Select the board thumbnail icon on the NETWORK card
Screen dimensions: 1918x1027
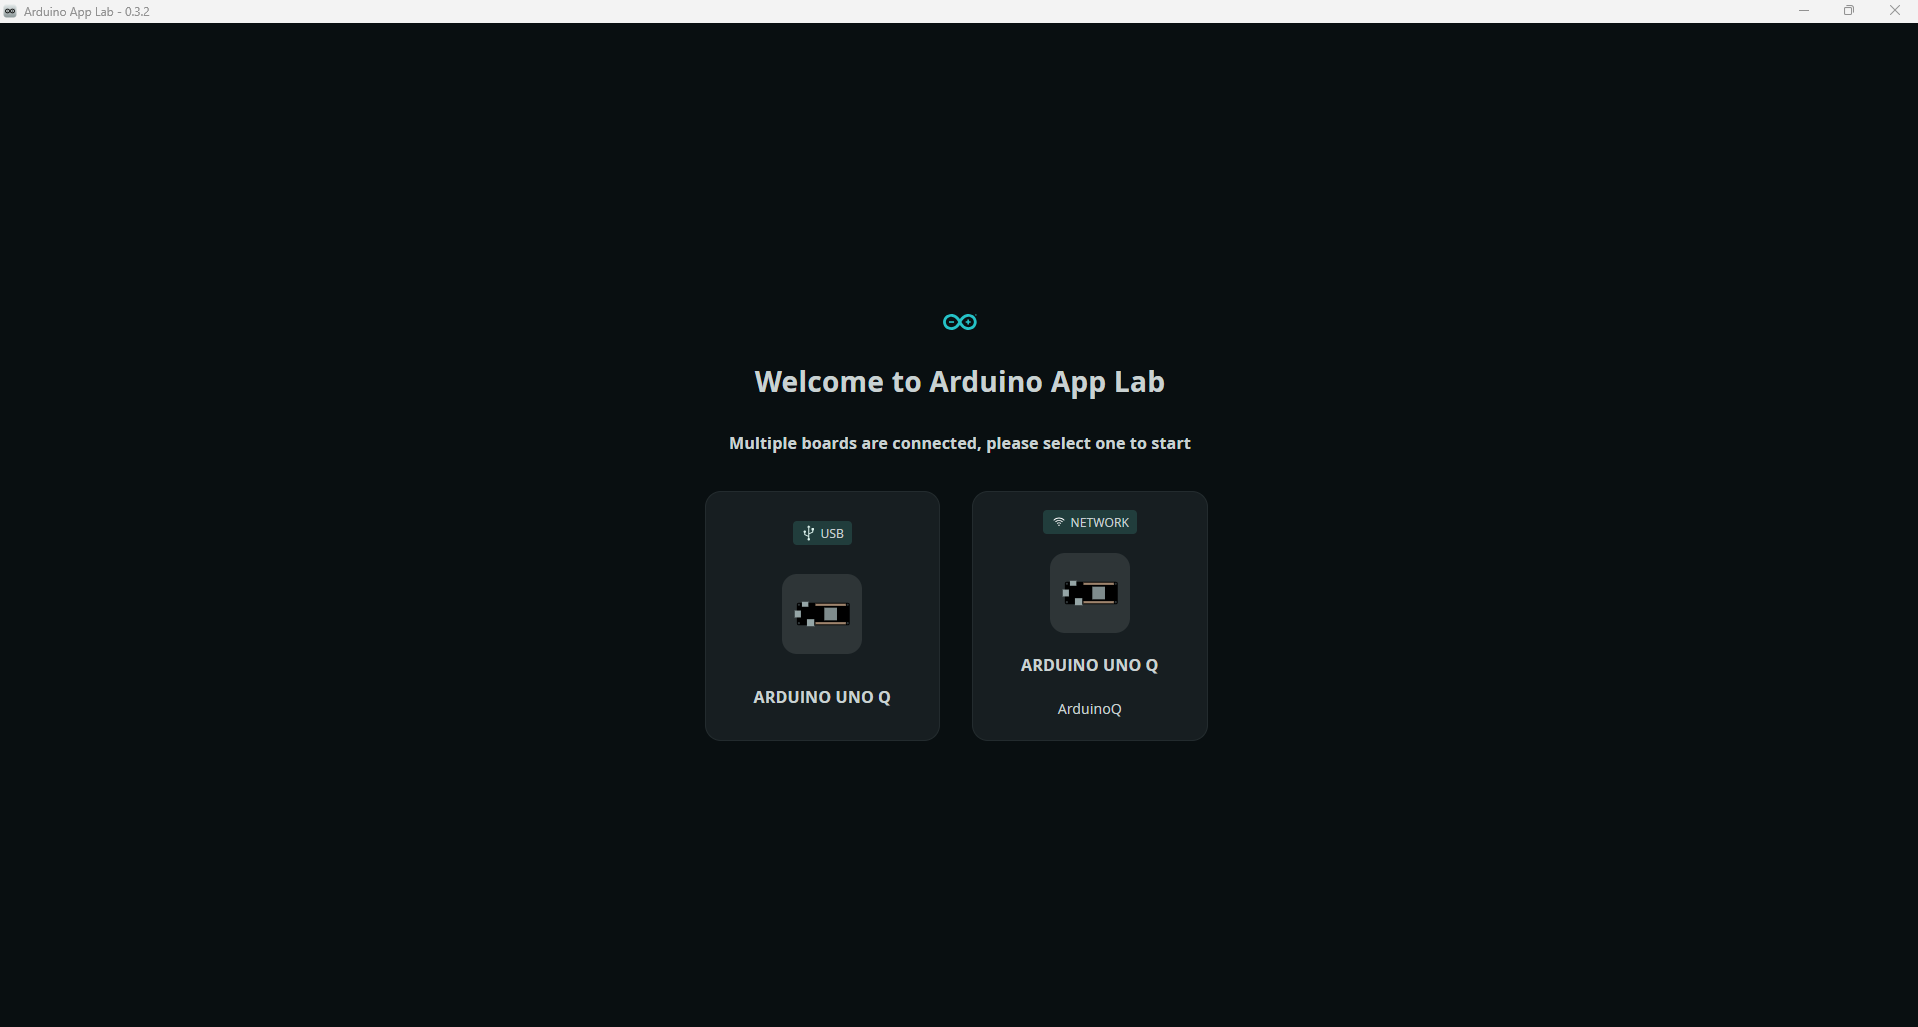(x=1089, y=593)
